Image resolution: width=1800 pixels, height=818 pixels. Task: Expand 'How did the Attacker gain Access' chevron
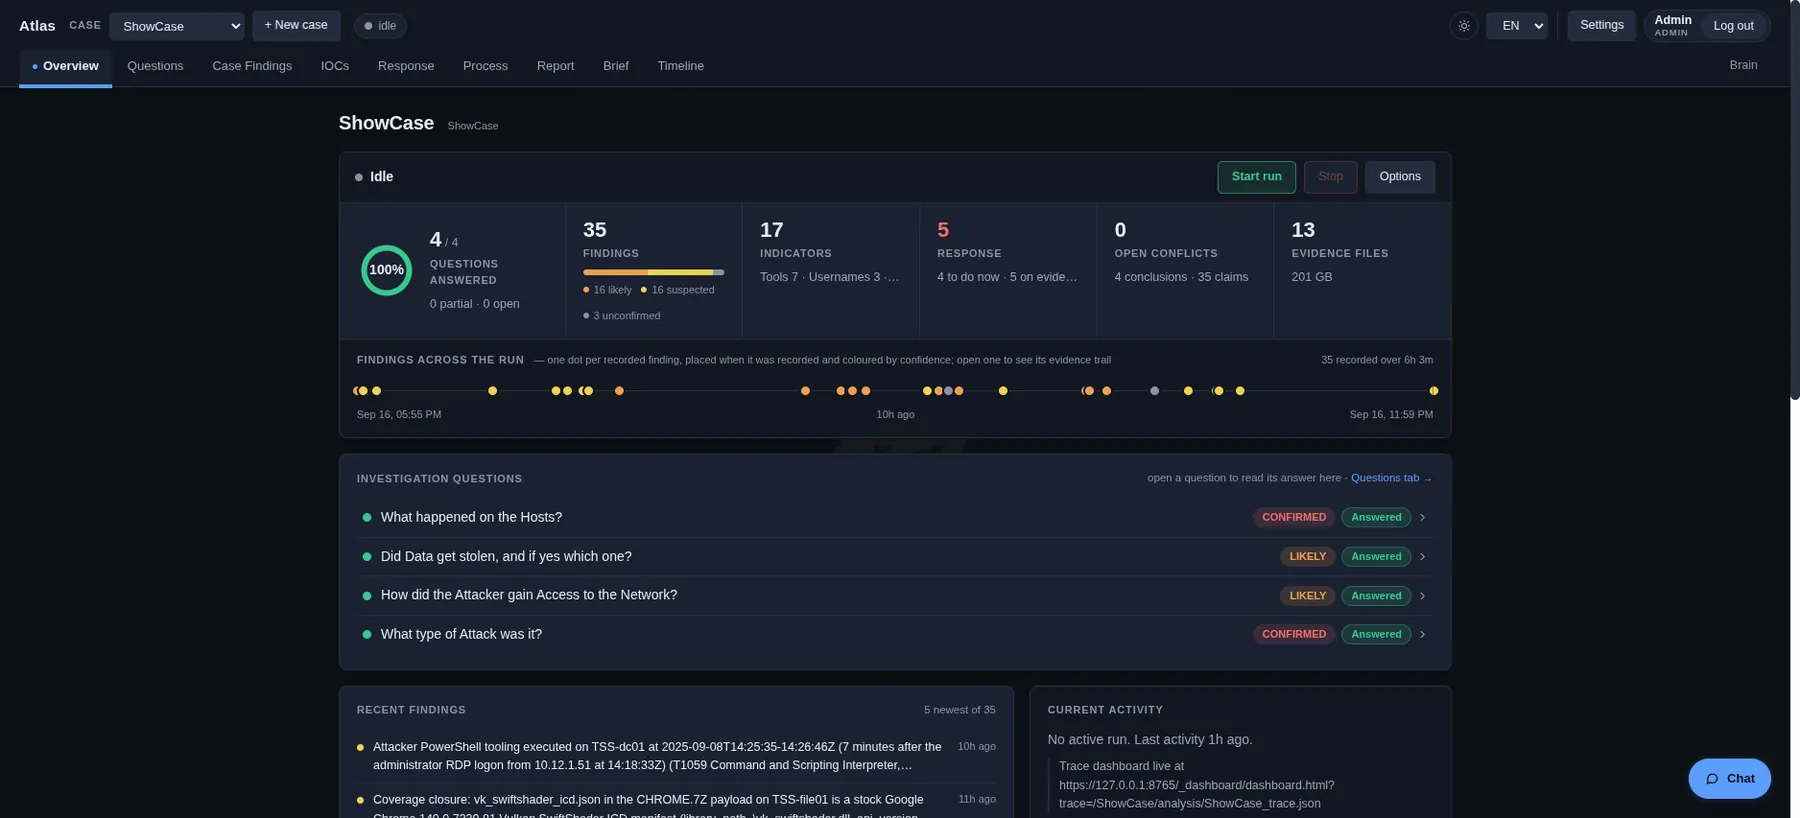coord(1422,596)
